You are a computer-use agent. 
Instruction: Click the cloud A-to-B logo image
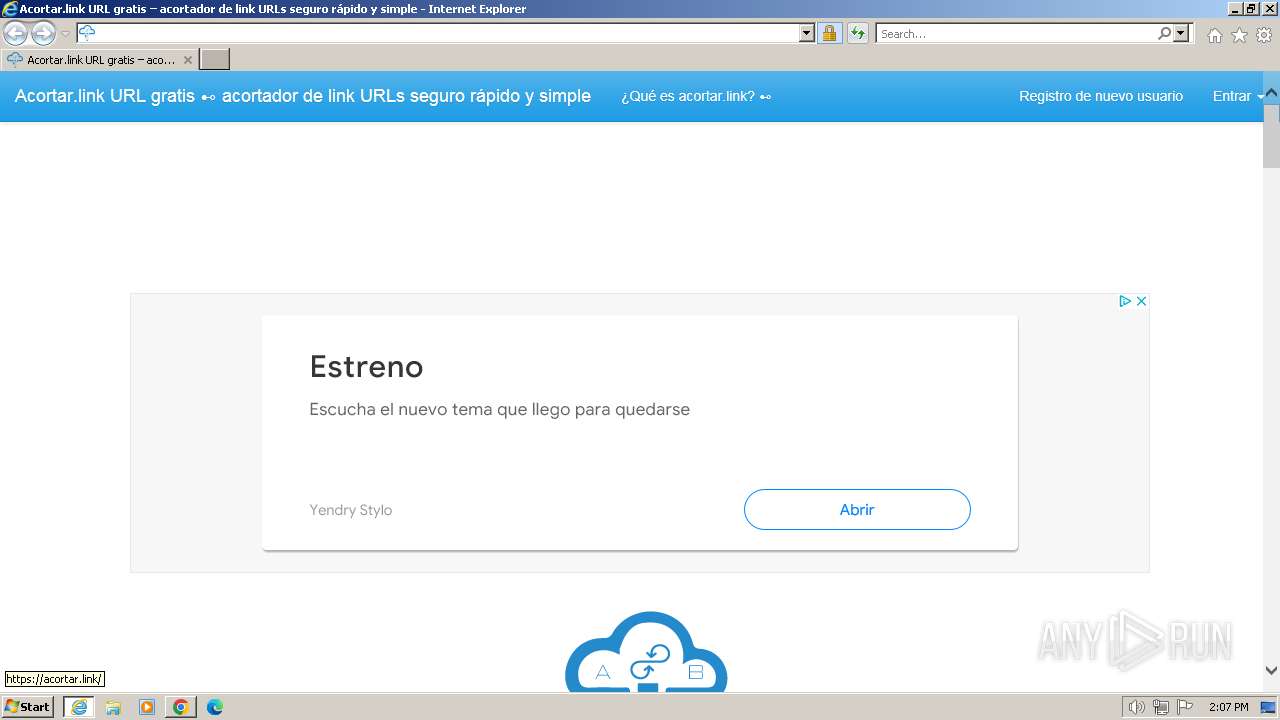646,652
